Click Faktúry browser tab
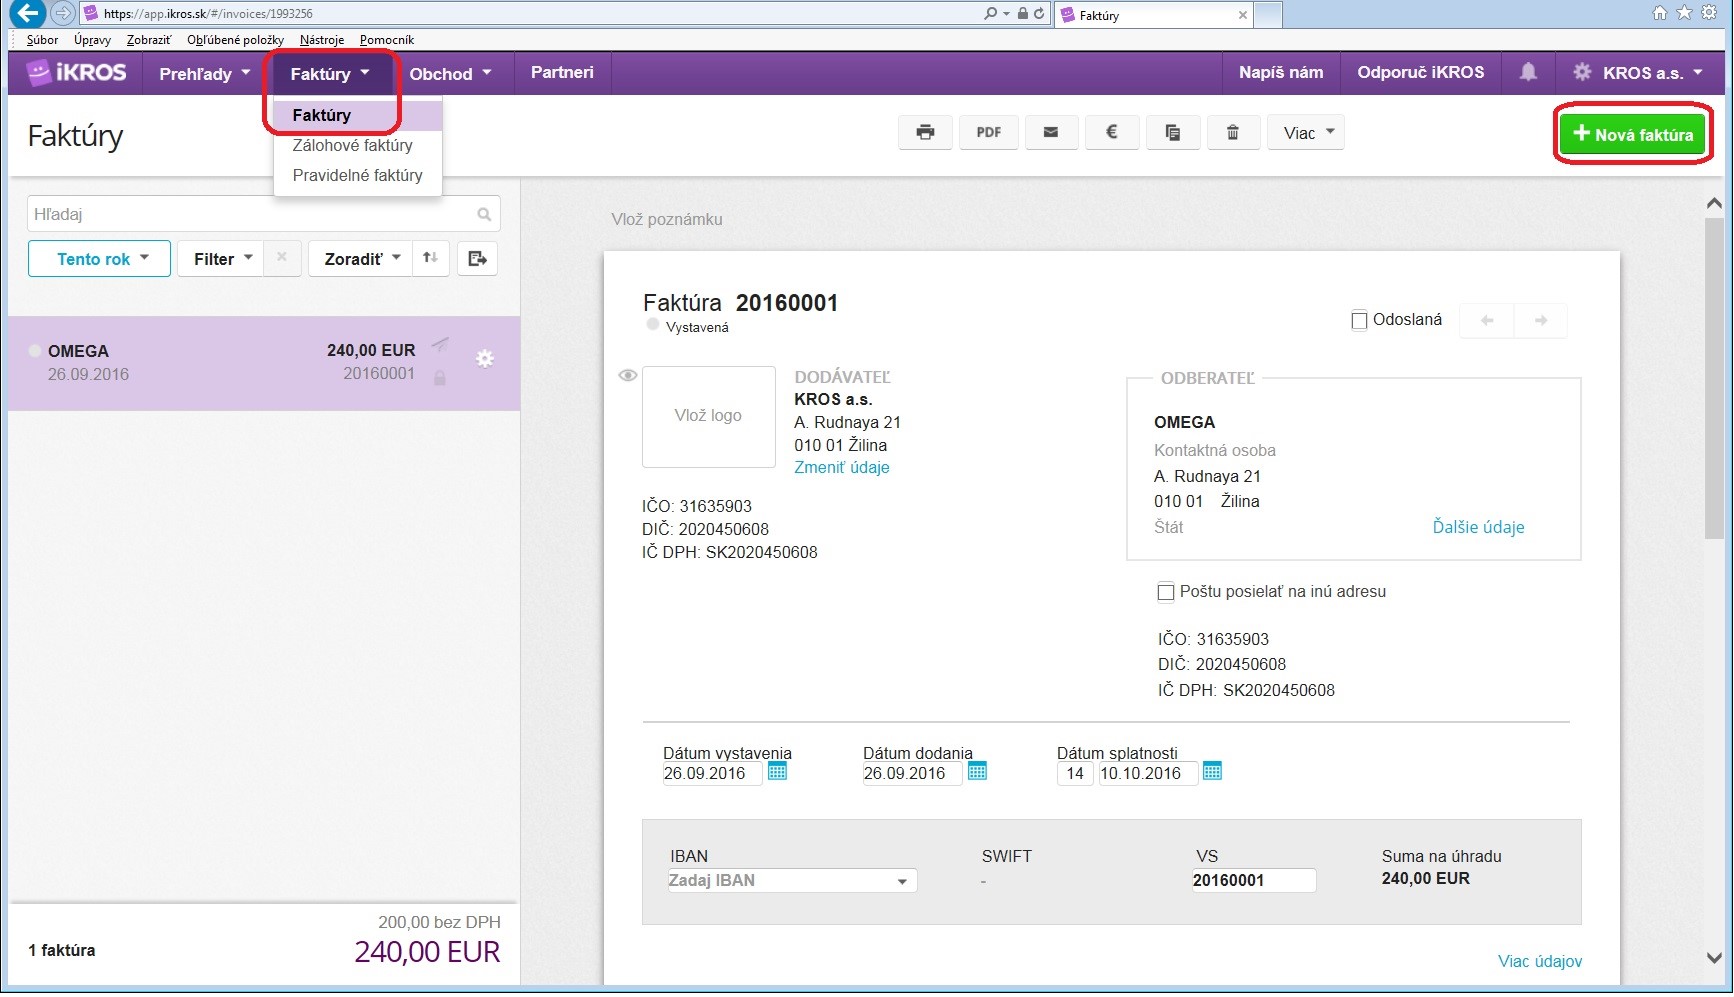The image size is (1734, 997). tap(1154, 15)
